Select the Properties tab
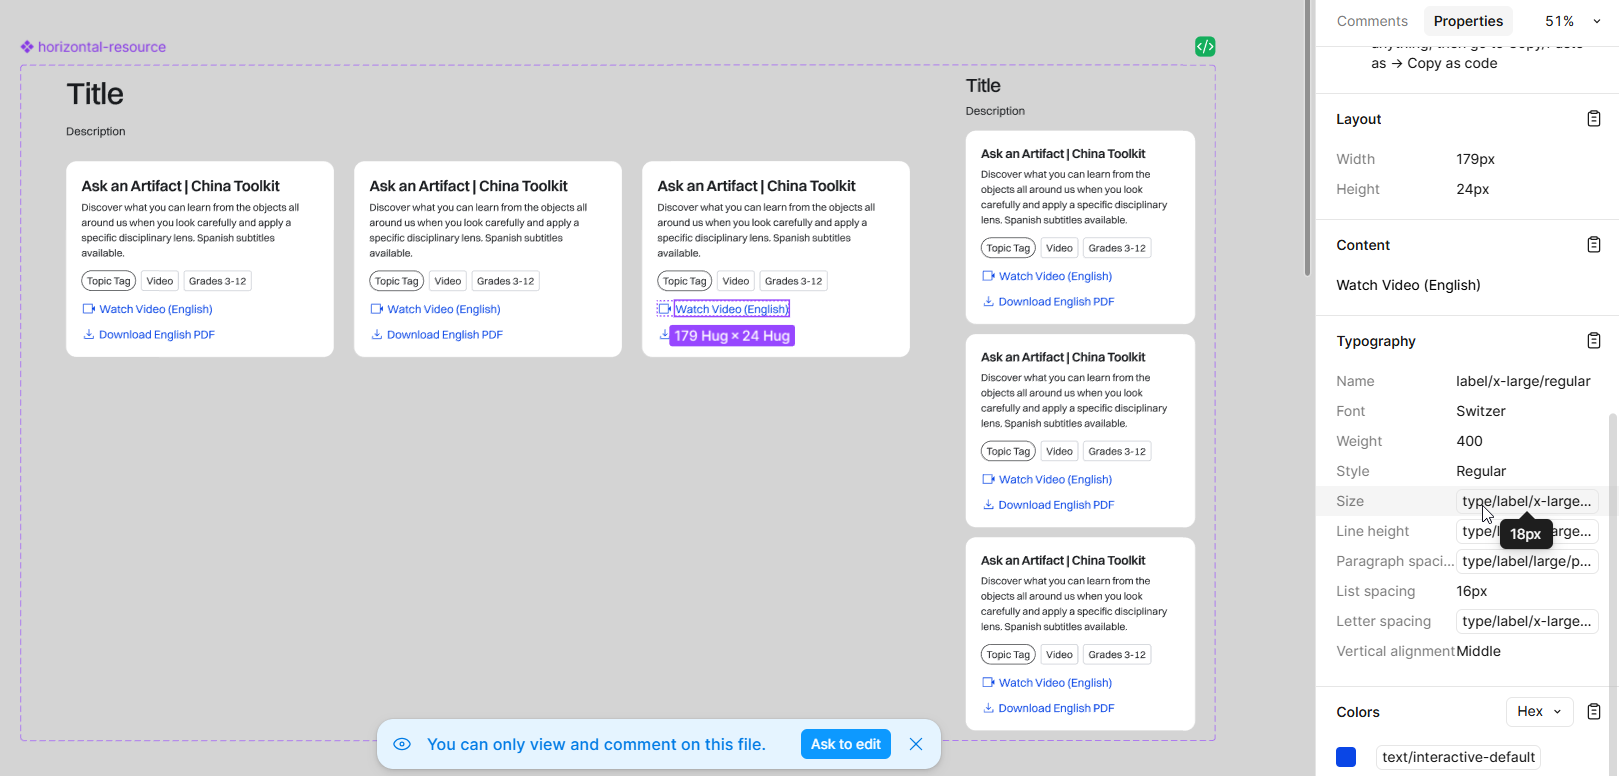This screenshot has width=1619, height=776. click(1468, 21)
